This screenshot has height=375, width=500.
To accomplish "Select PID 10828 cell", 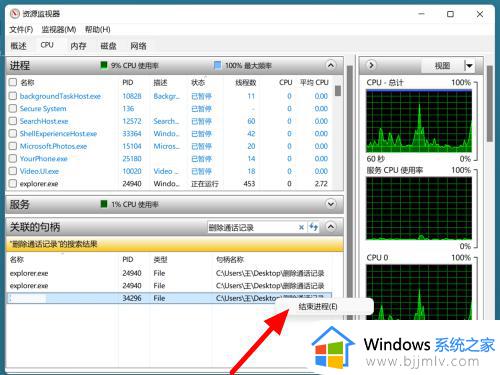I will (x=132, y=96).
